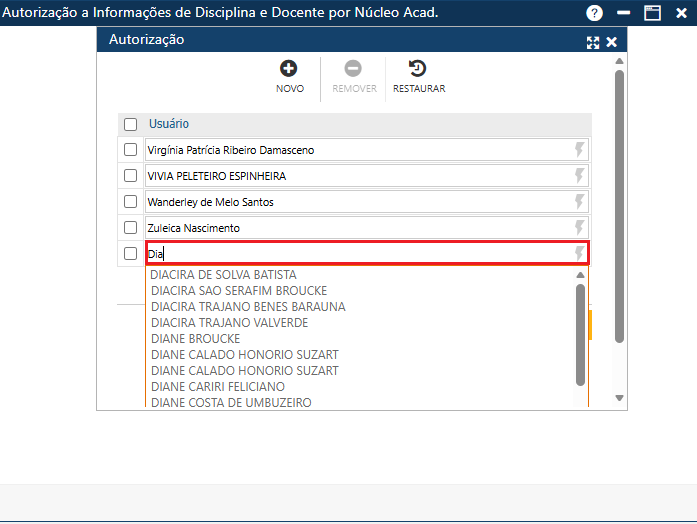The image size is (697, 524).
Task: Click lightning icon in Virgínia Patrícia row
Action: coord(578,150)
